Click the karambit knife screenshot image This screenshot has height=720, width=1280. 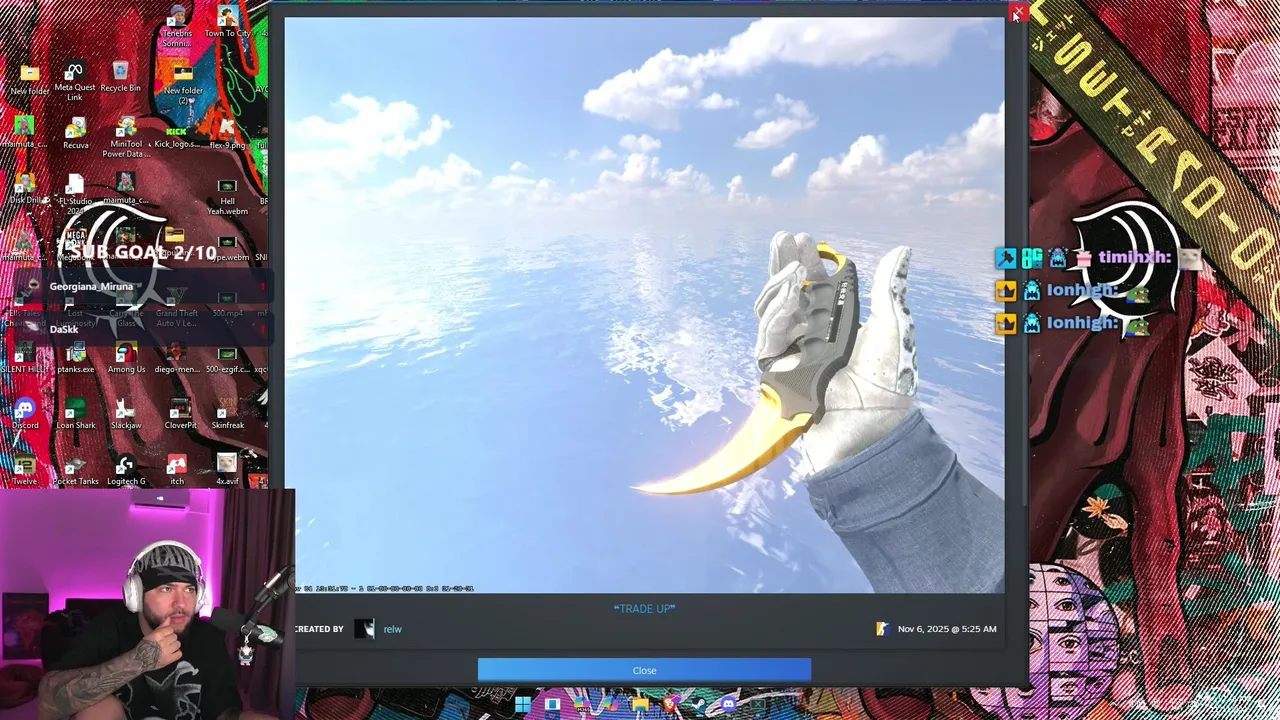pos(644,305)
